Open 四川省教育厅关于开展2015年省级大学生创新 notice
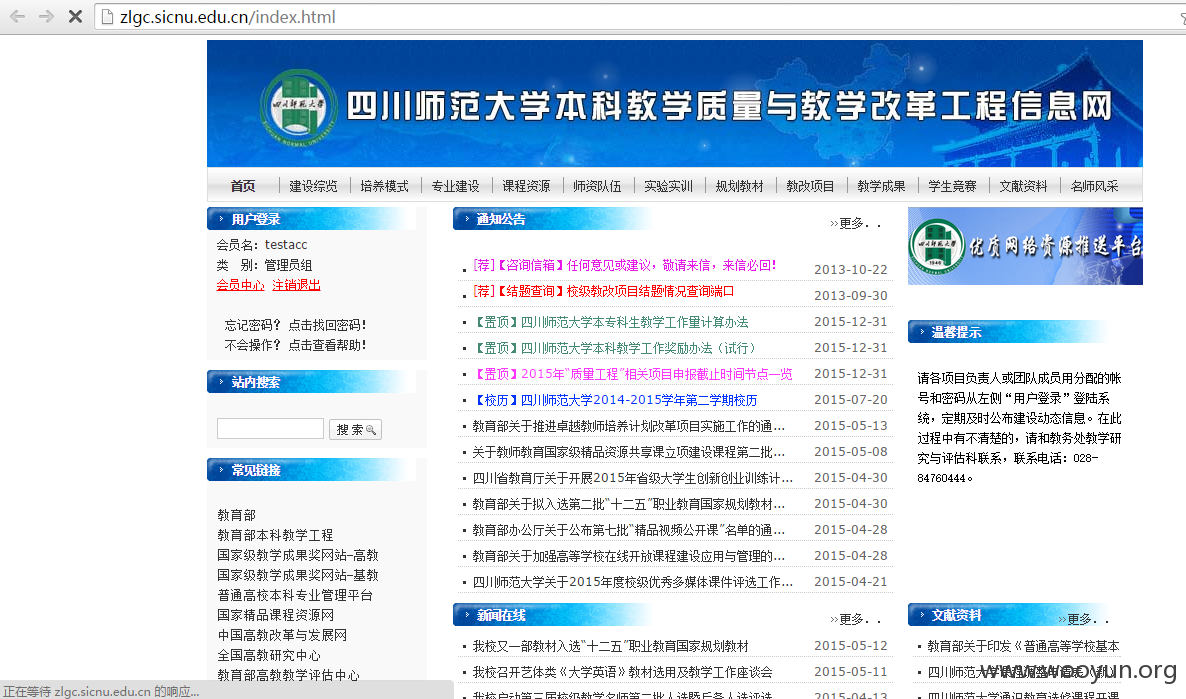The width and height of the screenshot is (1186, 699). [632, 478]
